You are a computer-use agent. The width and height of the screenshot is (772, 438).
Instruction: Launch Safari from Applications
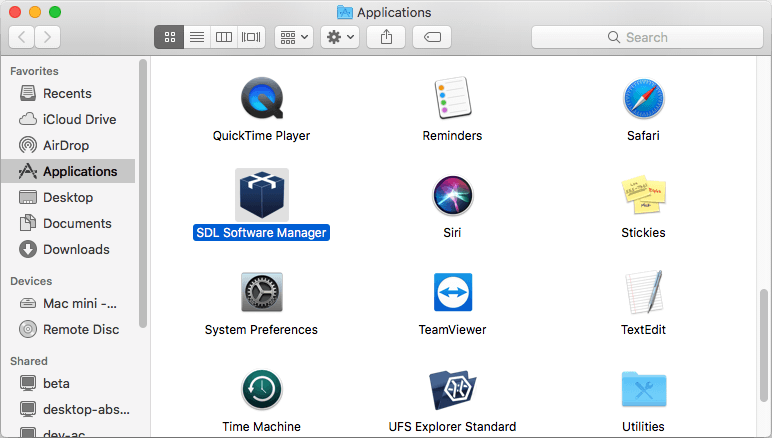click(x=643, y=98)
